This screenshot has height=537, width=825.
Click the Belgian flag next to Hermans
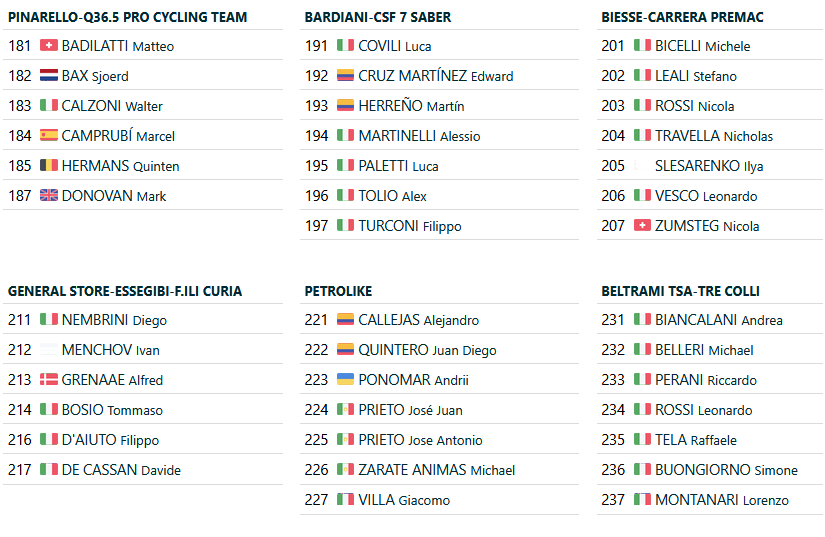tap(48, 166)
